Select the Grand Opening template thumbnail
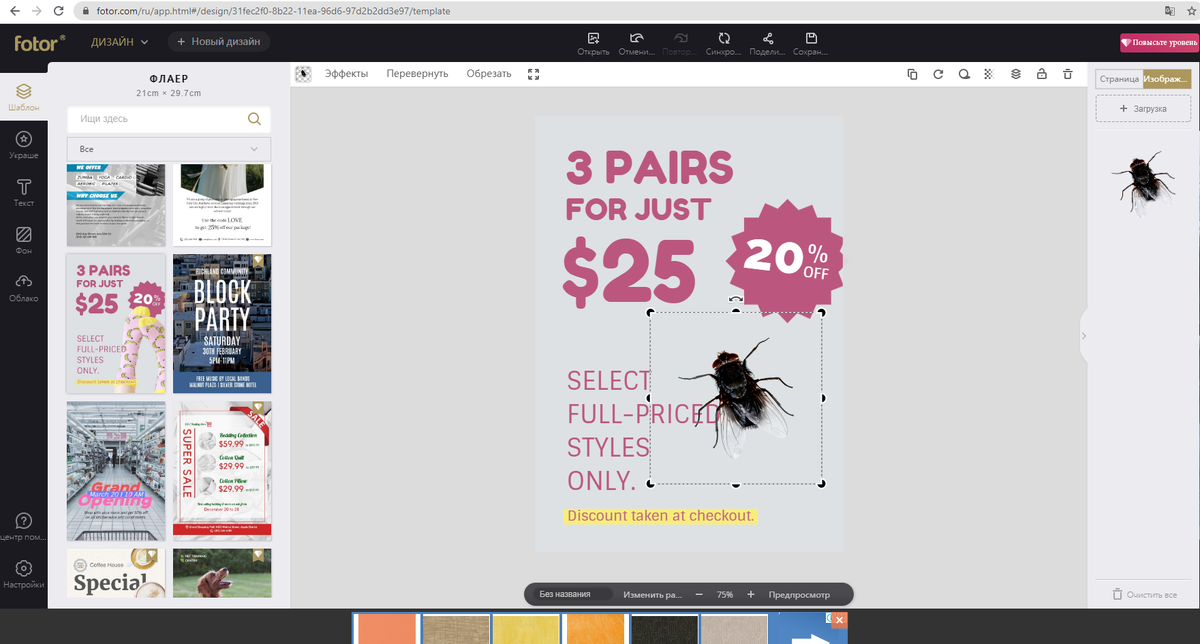Image resolution: width=1200 pixels, height=644 pixels. (116, 471)
